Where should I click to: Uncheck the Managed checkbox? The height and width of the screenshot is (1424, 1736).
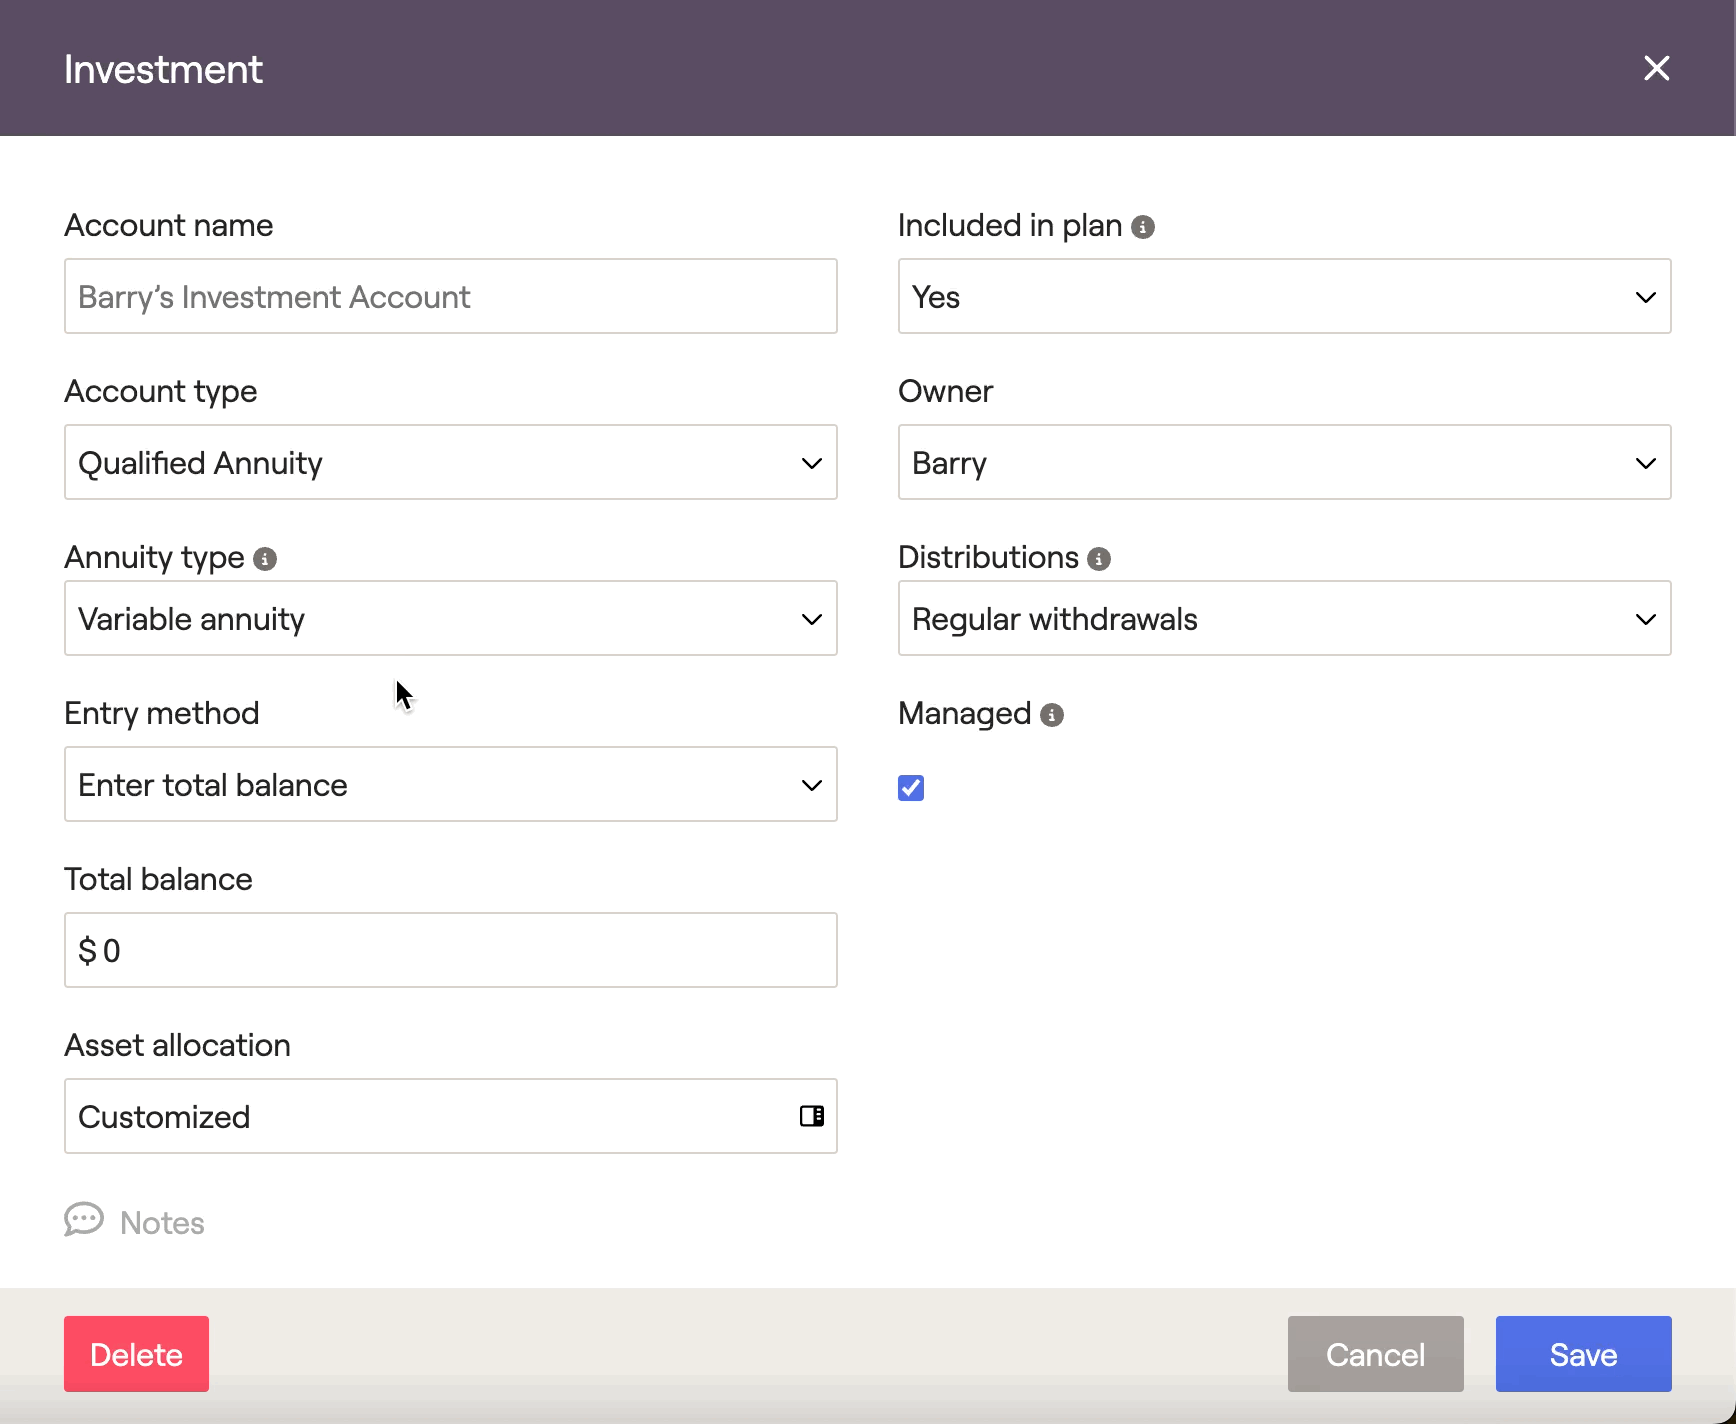(x=911, y=788)
